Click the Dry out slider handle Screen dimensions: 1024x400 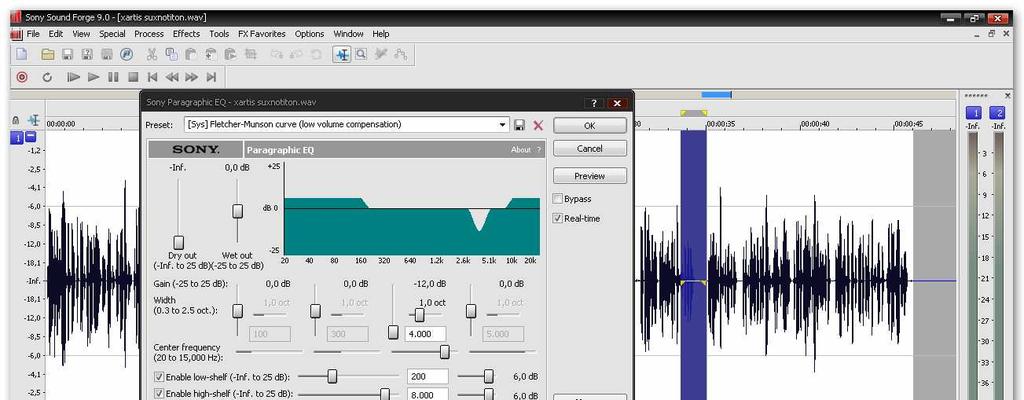tap(178, 243)
